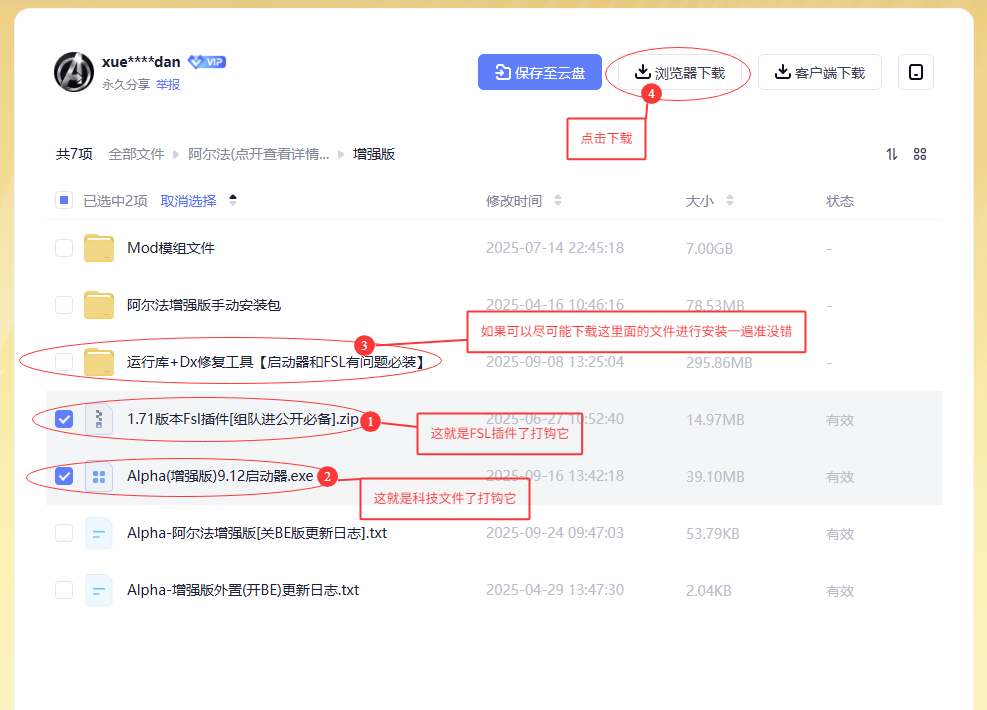
Task: Click the 阿尔法增强版手动安装包 folder icon
Action: [99, 305]
